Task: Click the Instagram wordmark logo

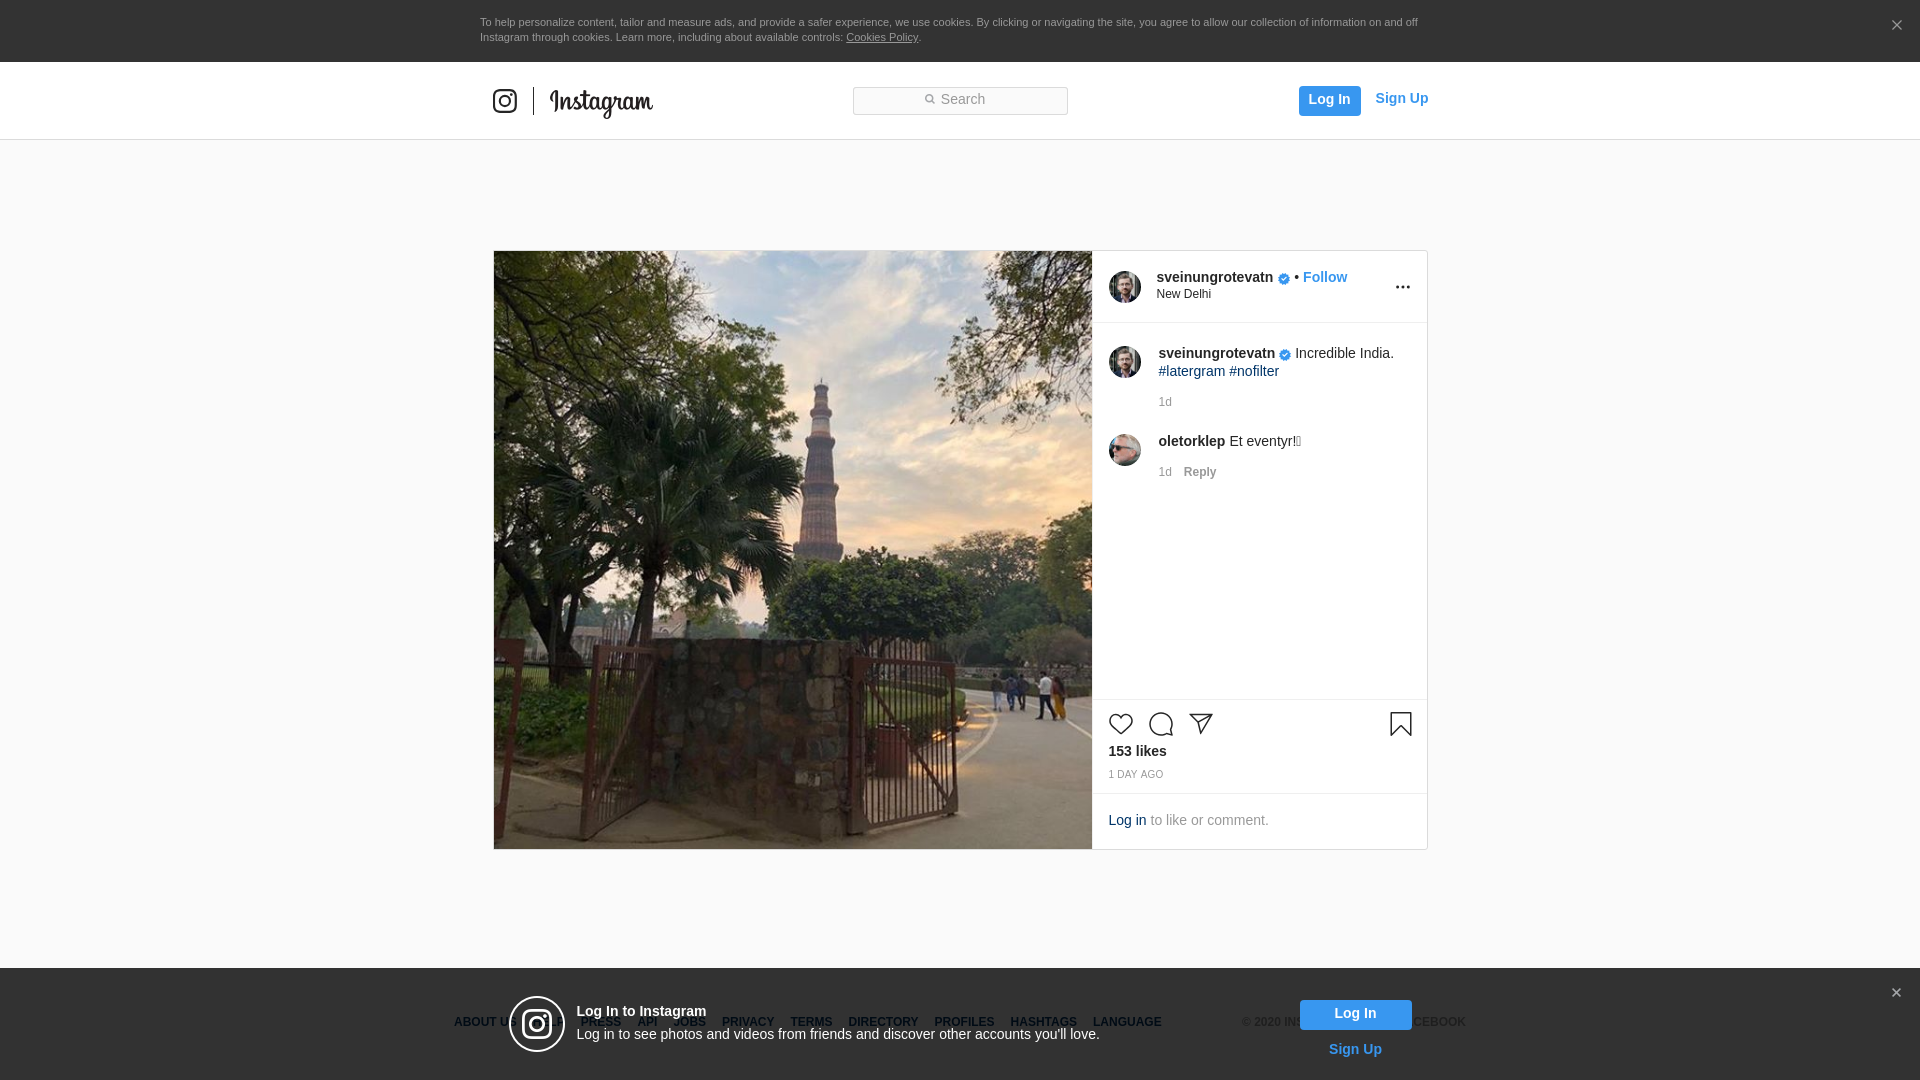Action: tap(601, 103)
